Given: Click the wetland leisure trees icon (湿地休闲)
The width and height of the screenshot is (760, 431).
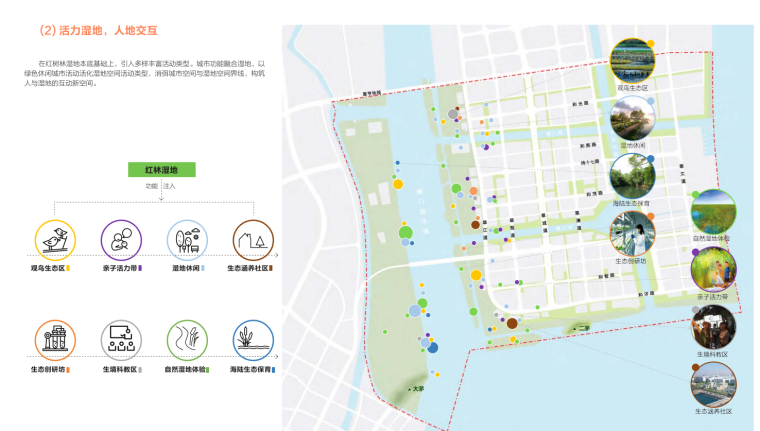Looking at the screenshot, I should pos(187,240).
